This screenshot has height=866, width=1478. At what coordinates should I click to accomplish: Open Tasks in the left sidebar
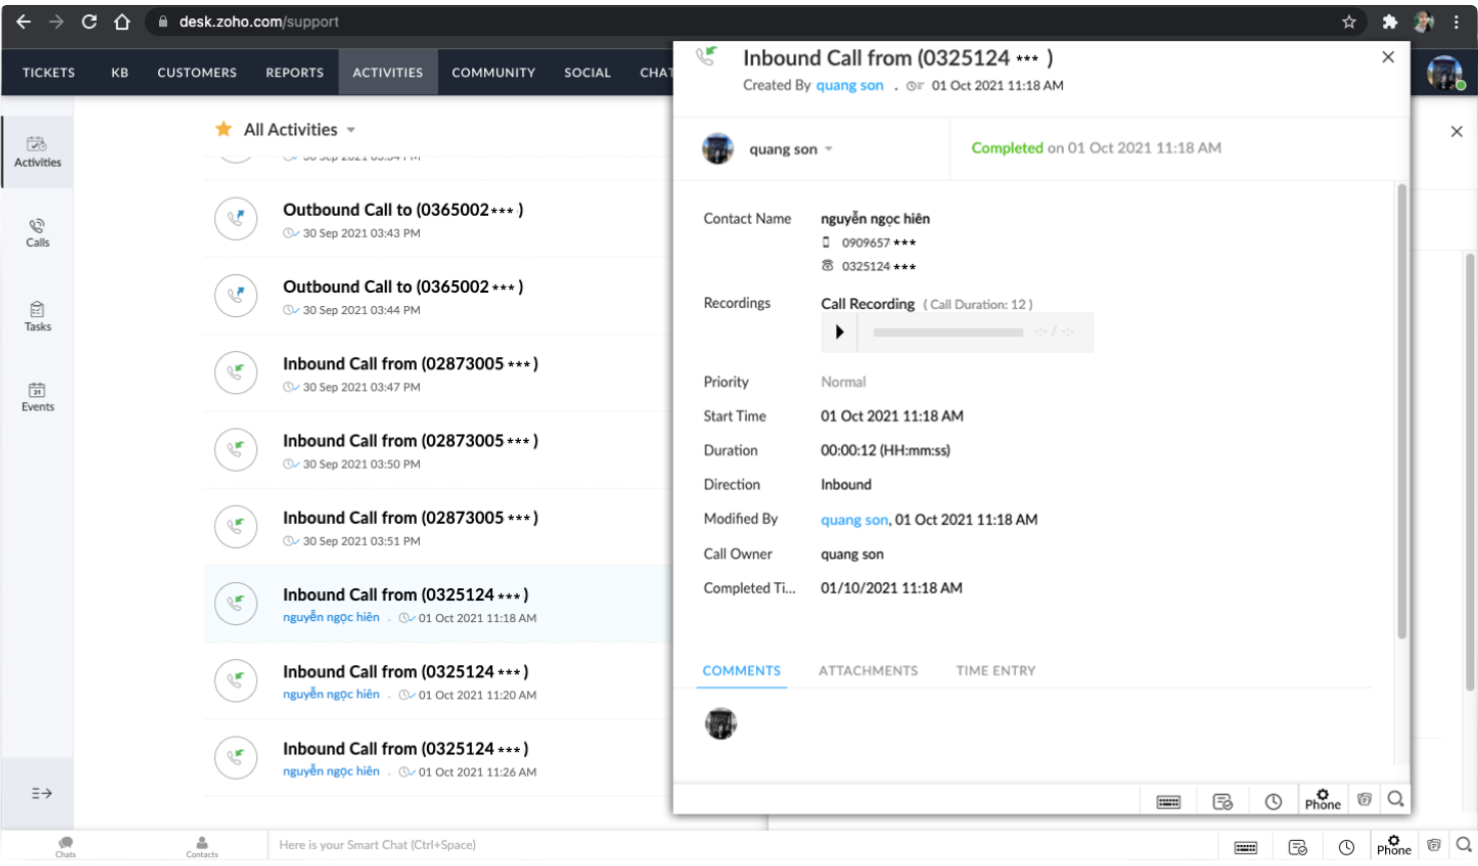coord(37,316)
